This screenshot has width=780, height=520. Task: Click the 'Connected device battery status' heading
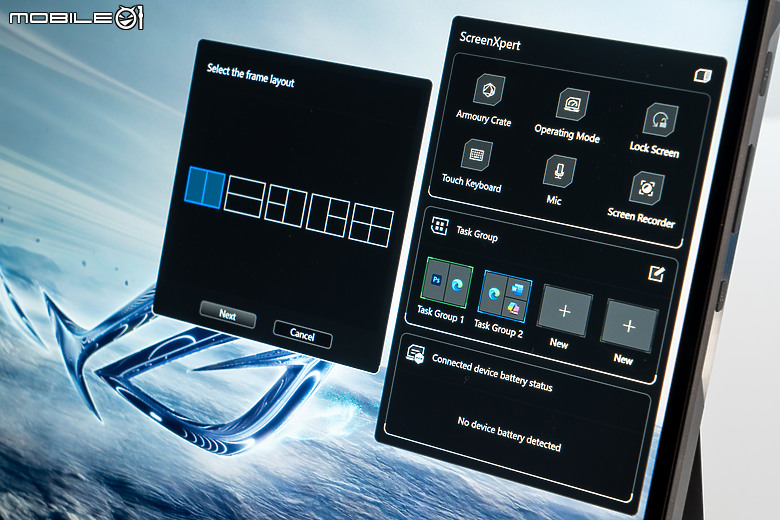(492, 372)
